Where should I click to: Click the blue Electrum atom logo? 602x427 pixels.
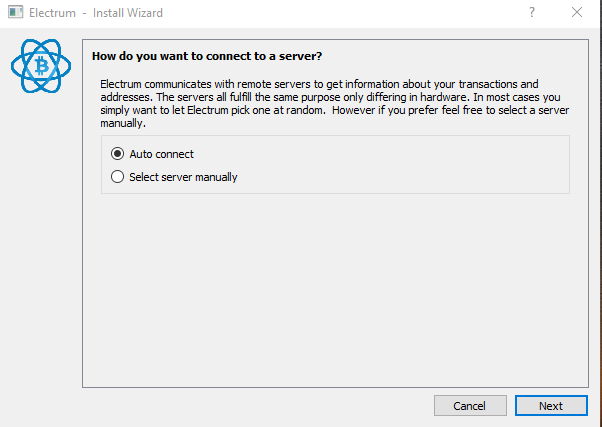(x=41, y=66)
